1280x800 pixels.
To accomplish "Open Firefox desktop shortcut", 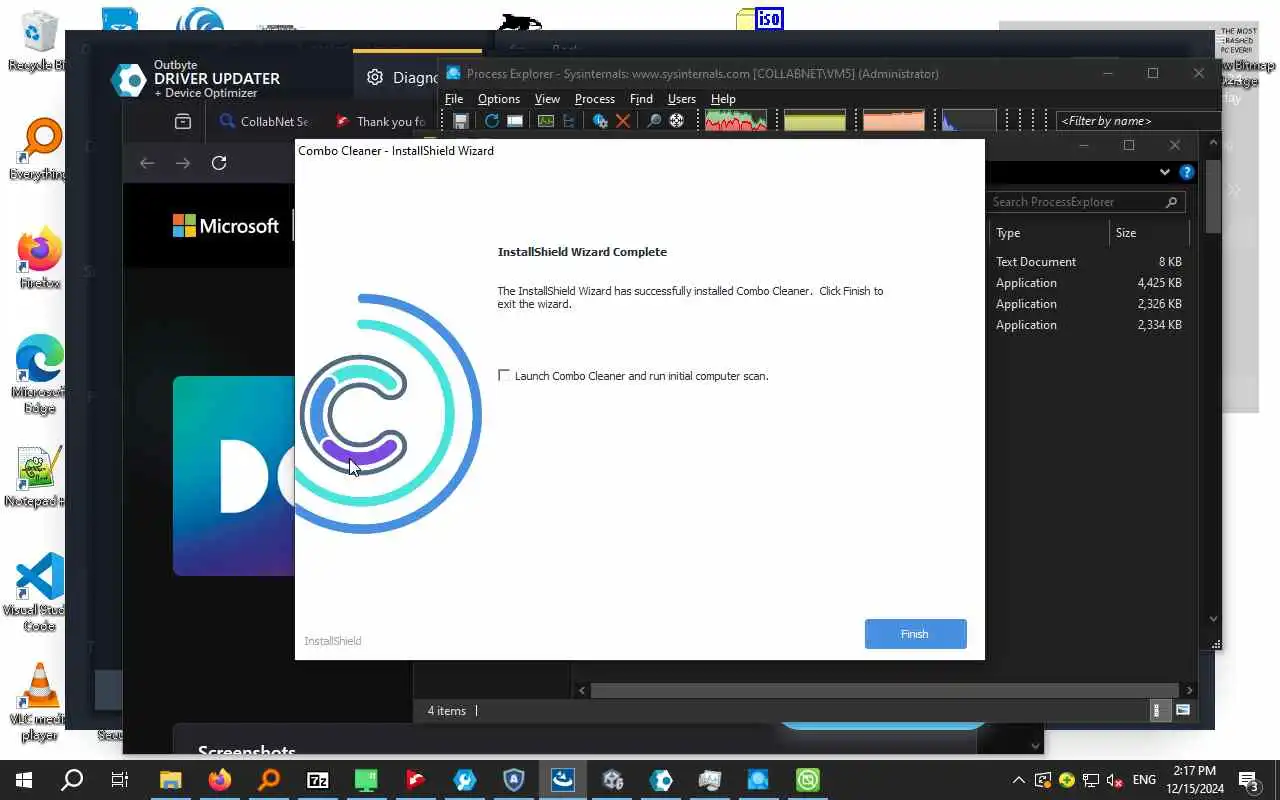I will [x=40, y=258].
